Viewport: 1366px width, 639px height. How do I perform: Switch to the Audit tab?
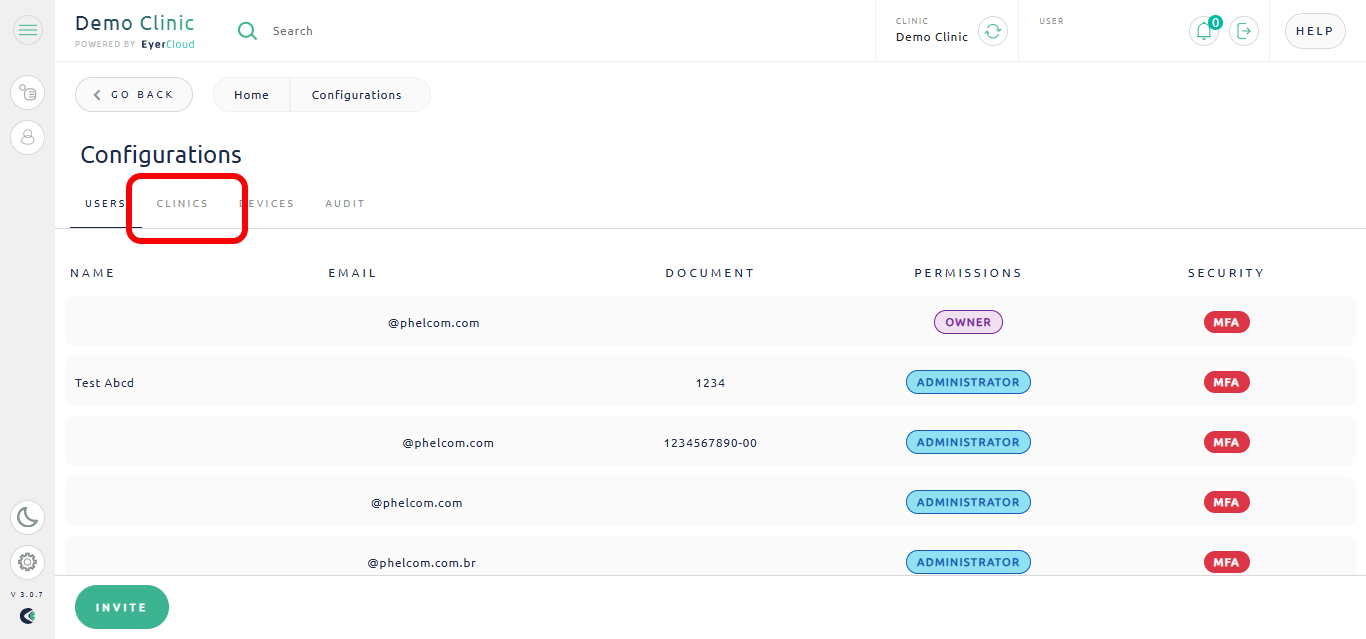point(345,204)
